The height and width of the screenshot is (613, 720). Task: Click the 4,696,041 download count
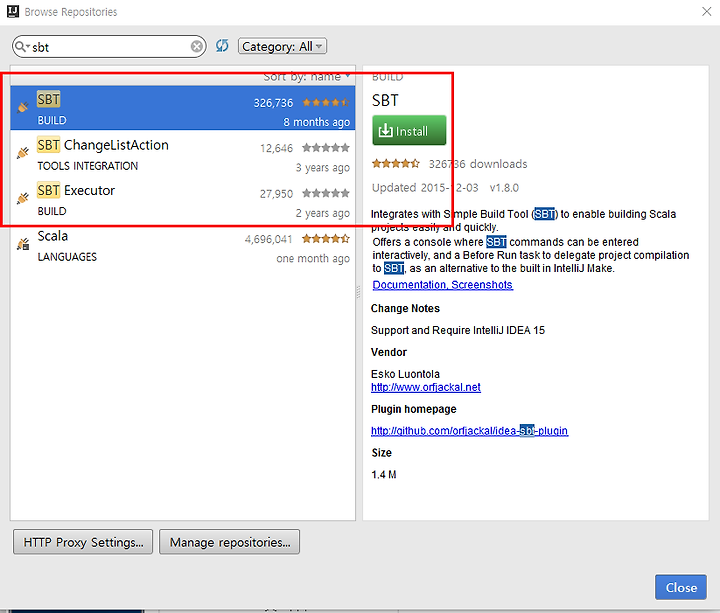(x=269, y=239)
